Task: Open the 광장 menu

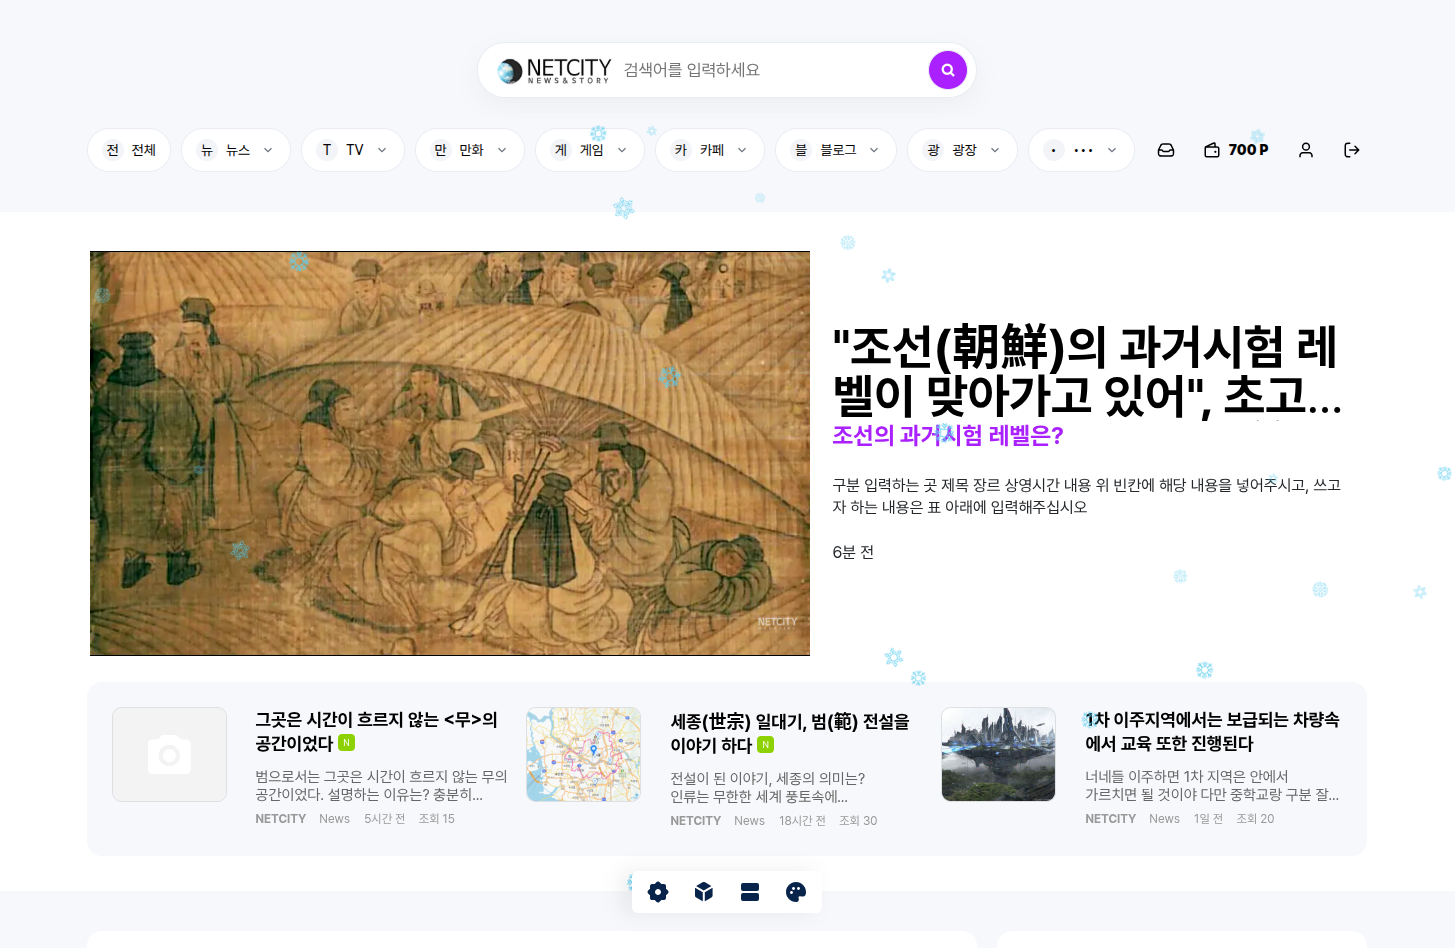Action: pos(962,150)
